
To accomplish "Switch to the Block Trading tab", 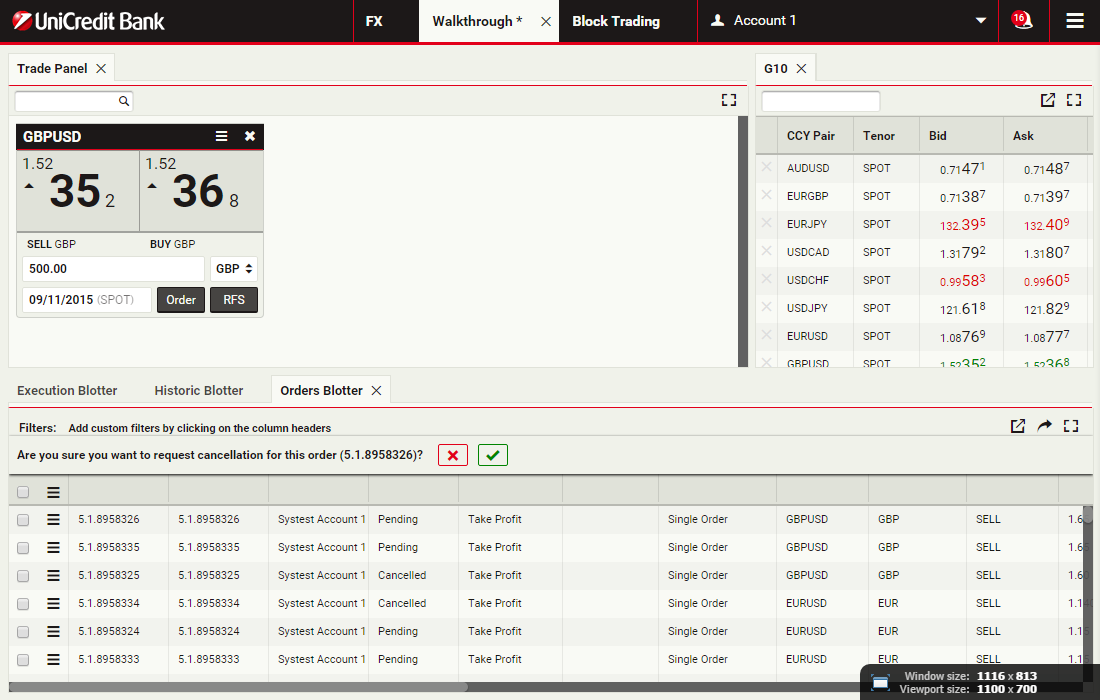I will (x=616, y=21).
